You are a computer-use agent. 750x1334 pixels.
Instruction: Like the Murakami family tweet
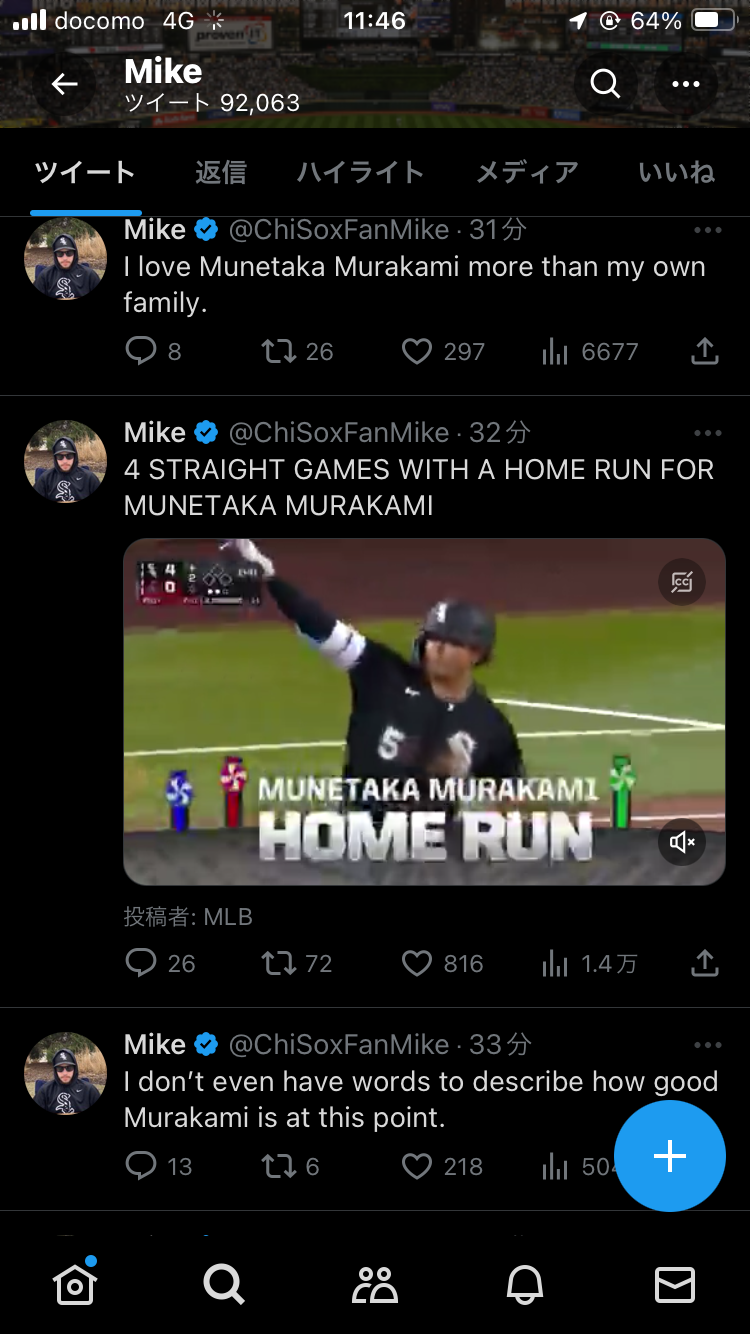(x=416, y=351)
